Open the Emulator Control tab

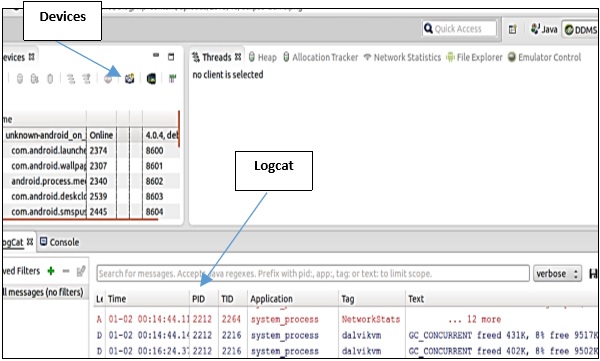click(x=544, y=57)
